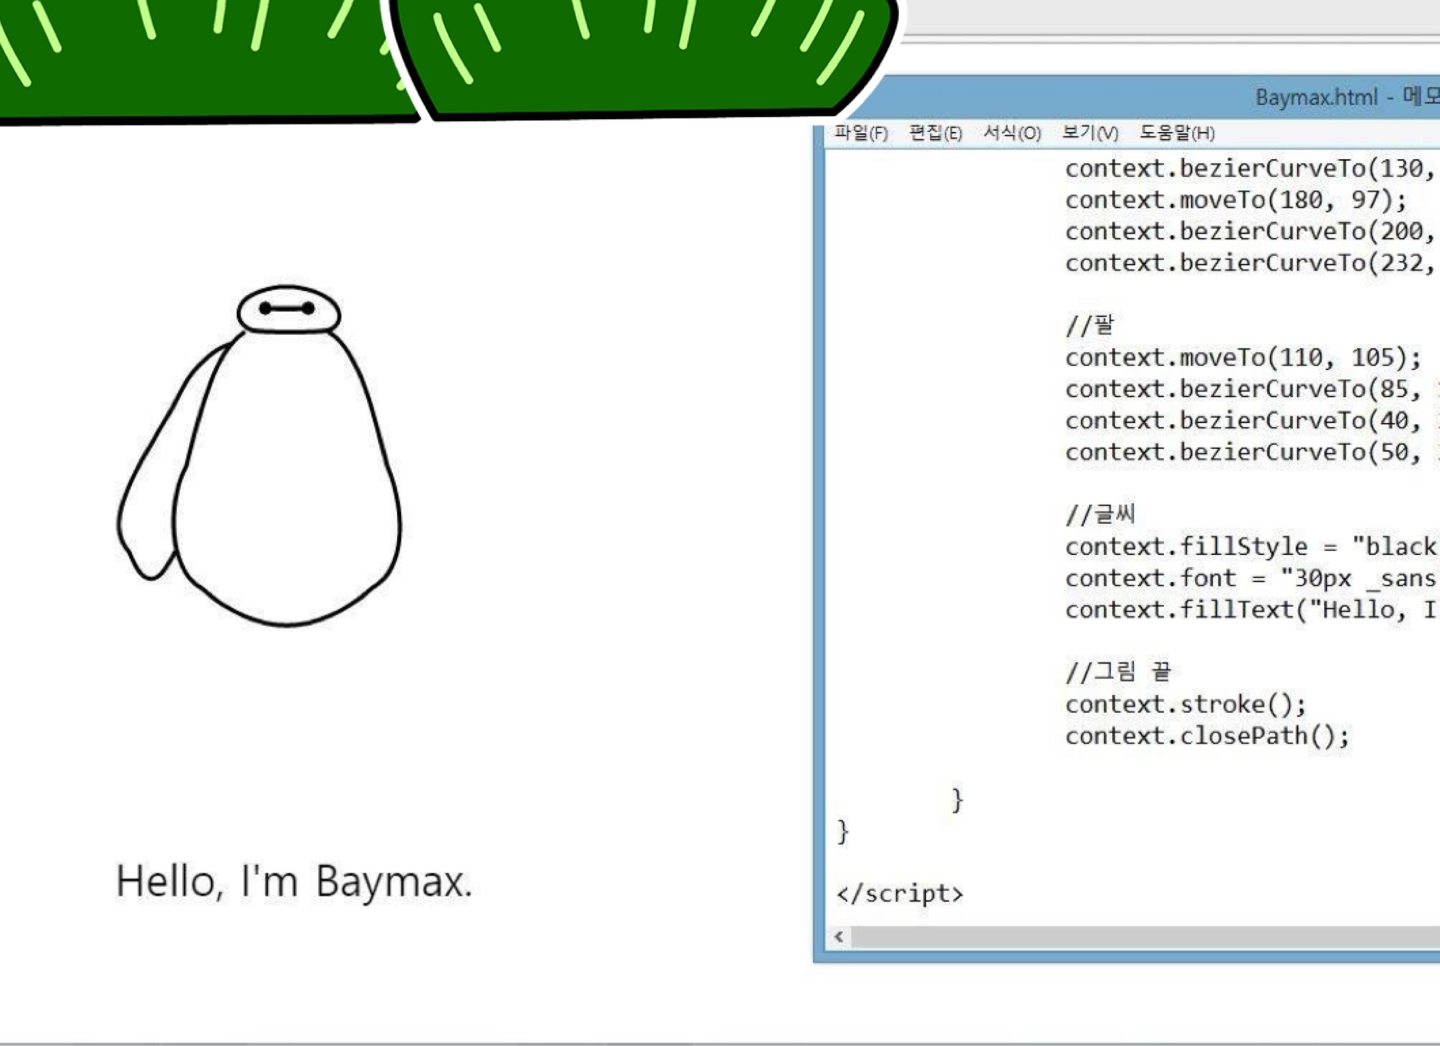
Task: Click the Notepad horizontal scrollbar track
Action: (x=1145, y=937)
